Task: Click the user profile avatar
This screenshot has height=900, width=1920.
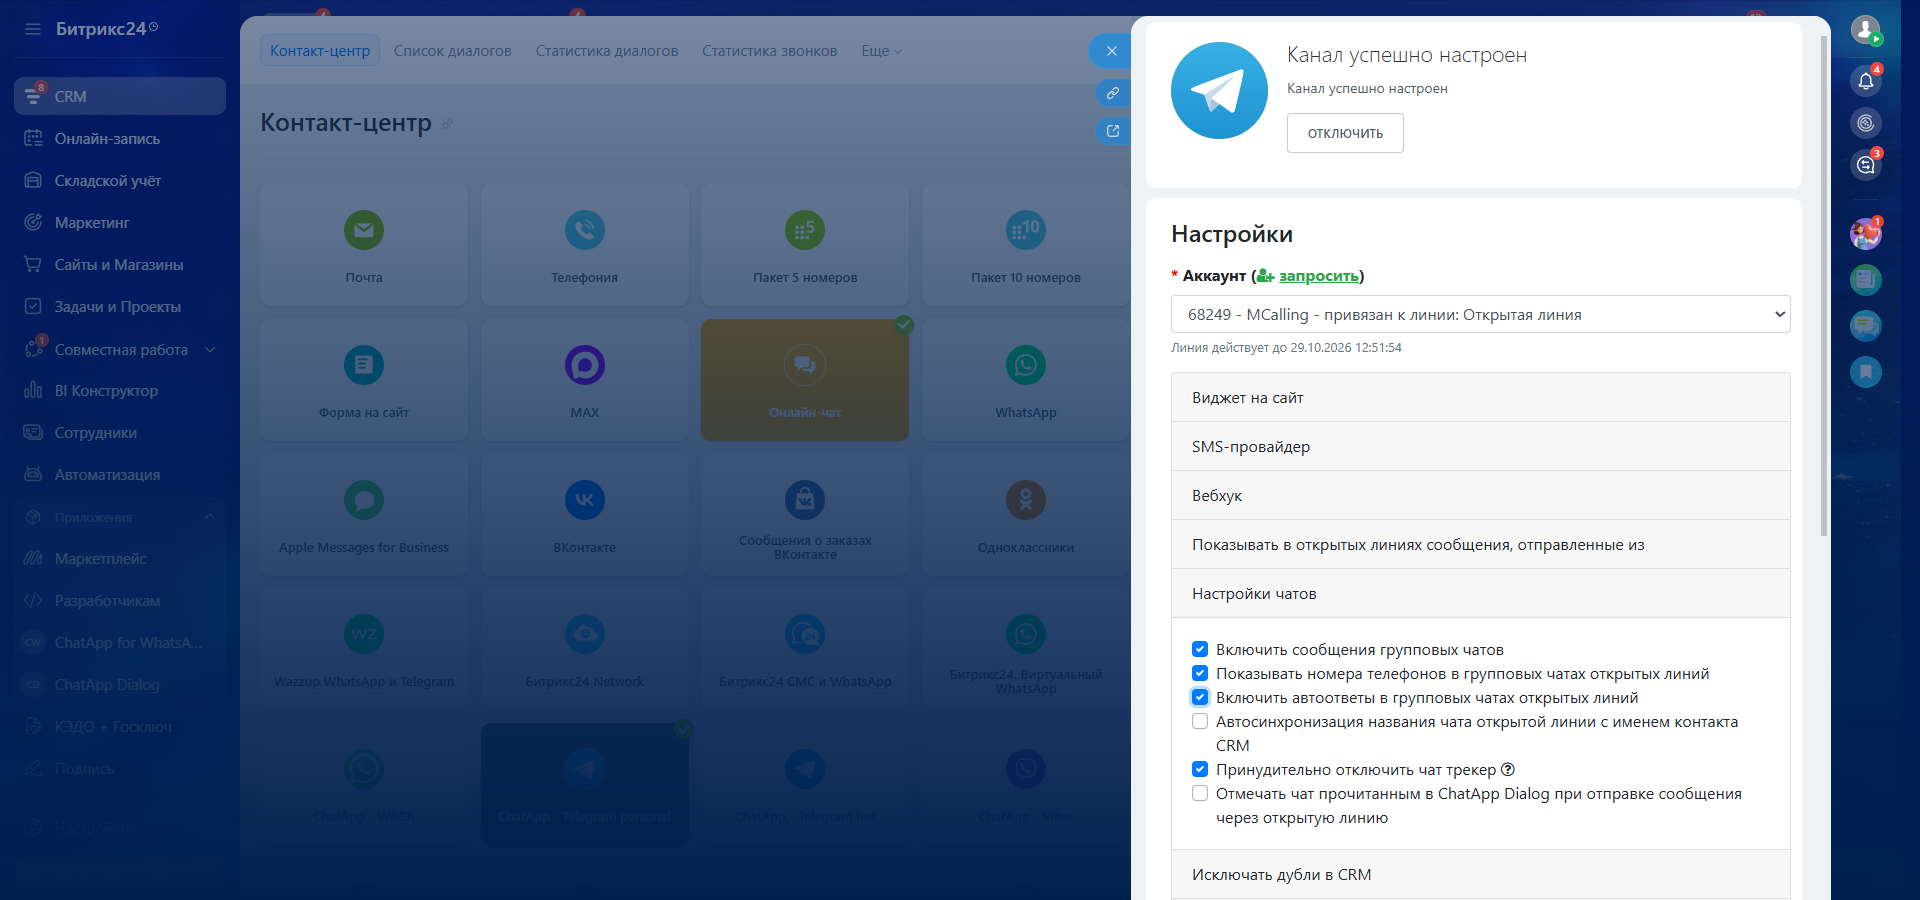Action: click(1865, 29)
